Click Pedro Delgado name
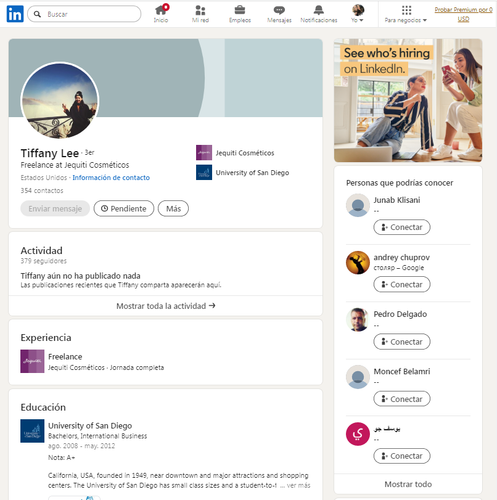497x500 pixels. (400, 314)
